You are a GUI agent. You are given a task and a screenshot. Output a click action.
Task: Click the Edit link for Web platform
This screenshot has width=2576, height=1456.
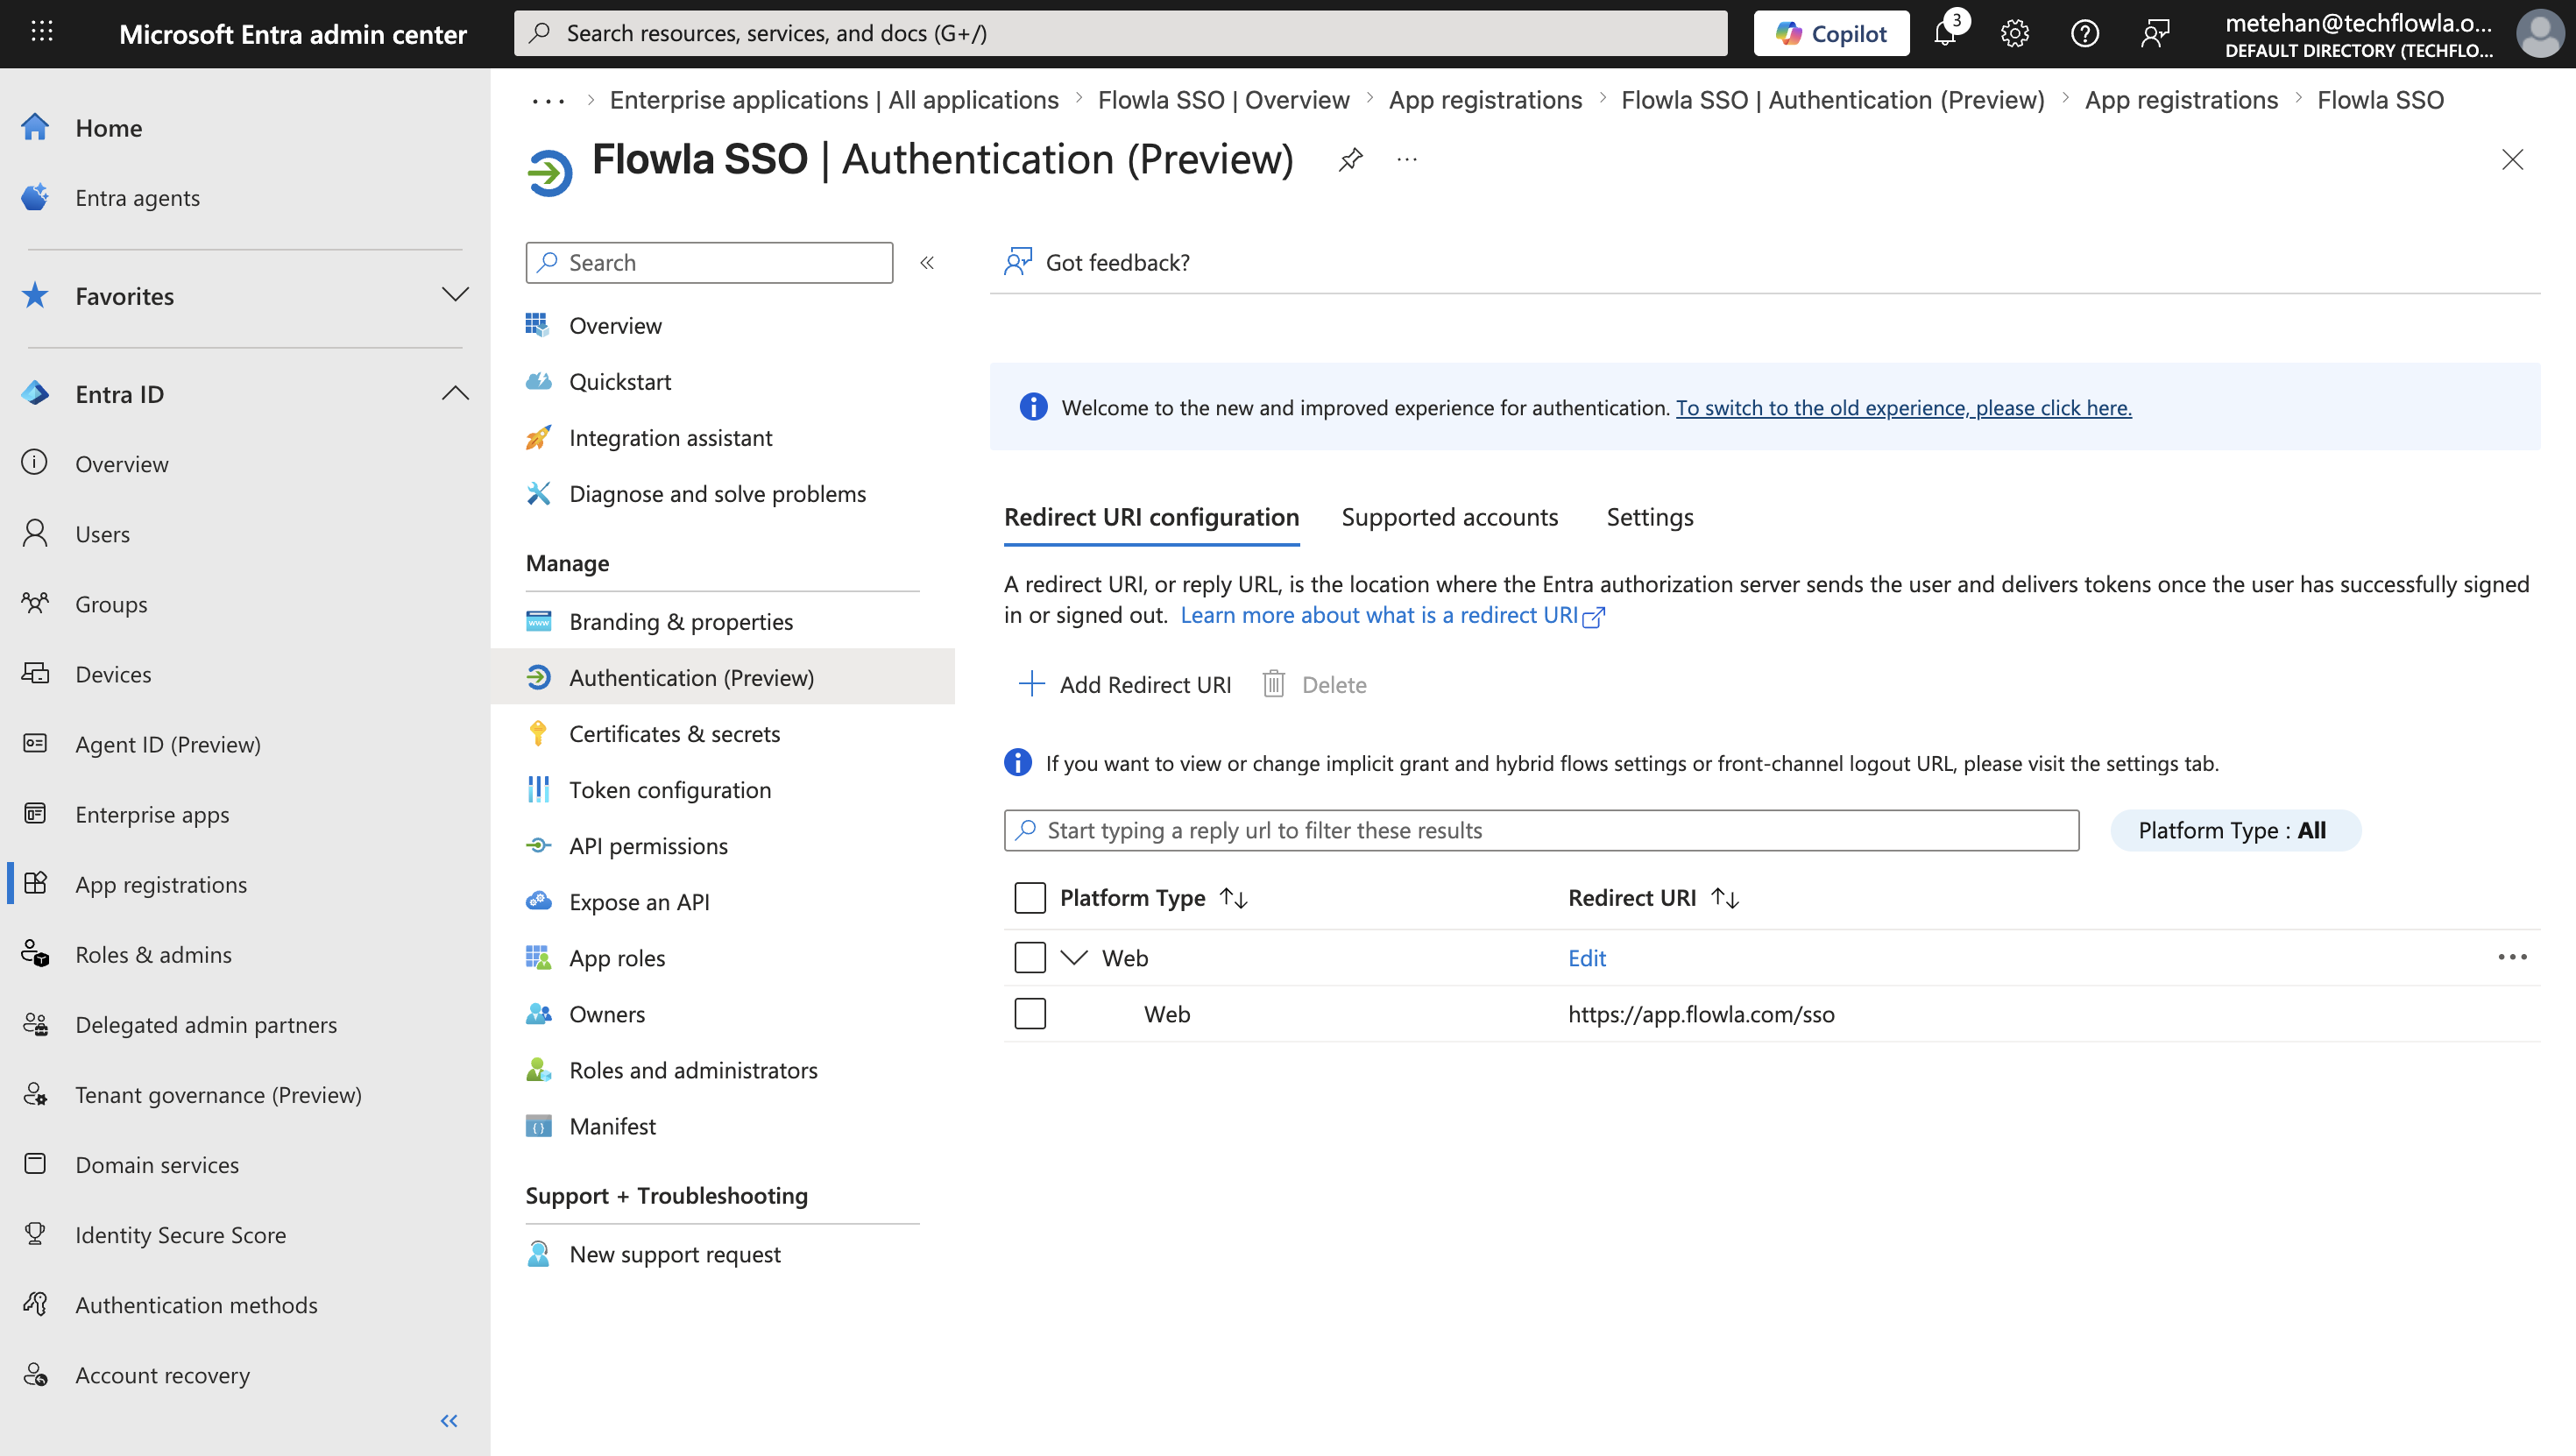click(1586, 958)
